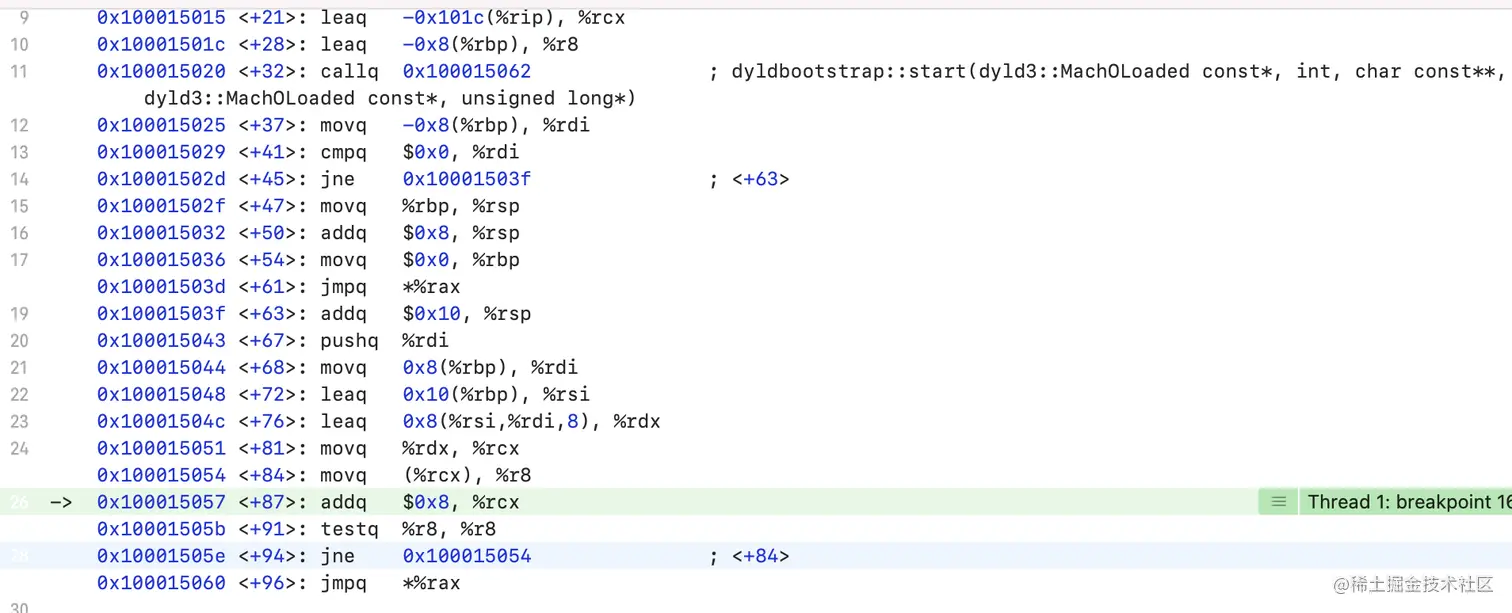Click gutter line number 19
The image size is (1512, 613).
19,315
